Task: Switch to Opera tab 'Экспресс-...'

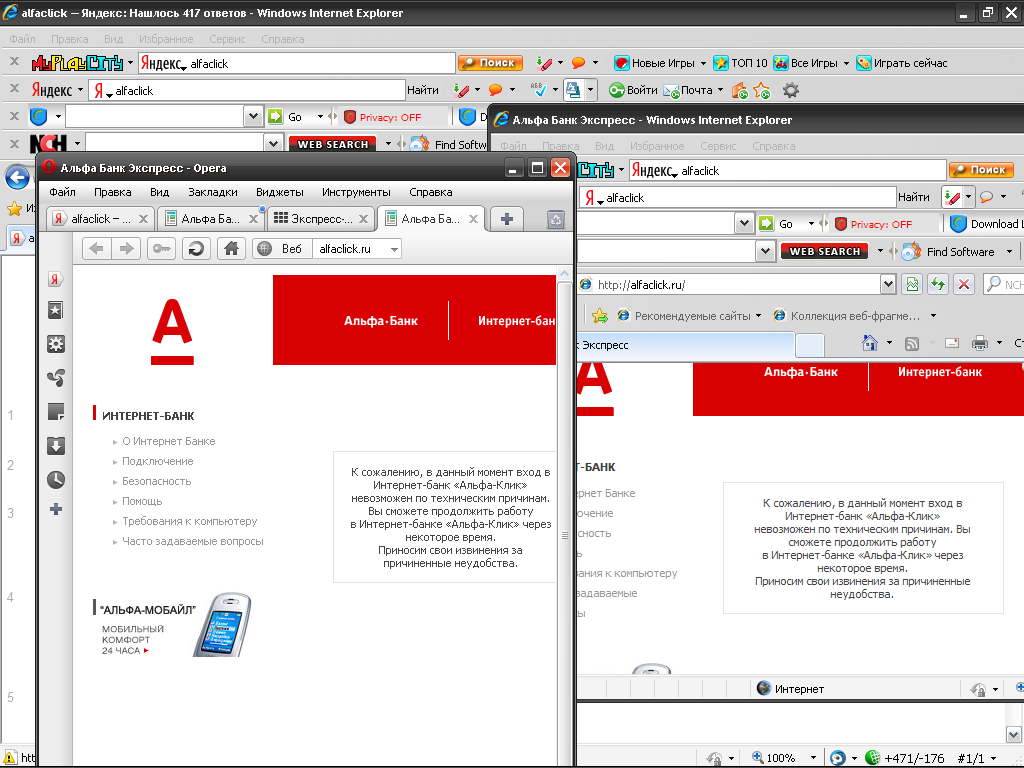Action: pos(322,219)
